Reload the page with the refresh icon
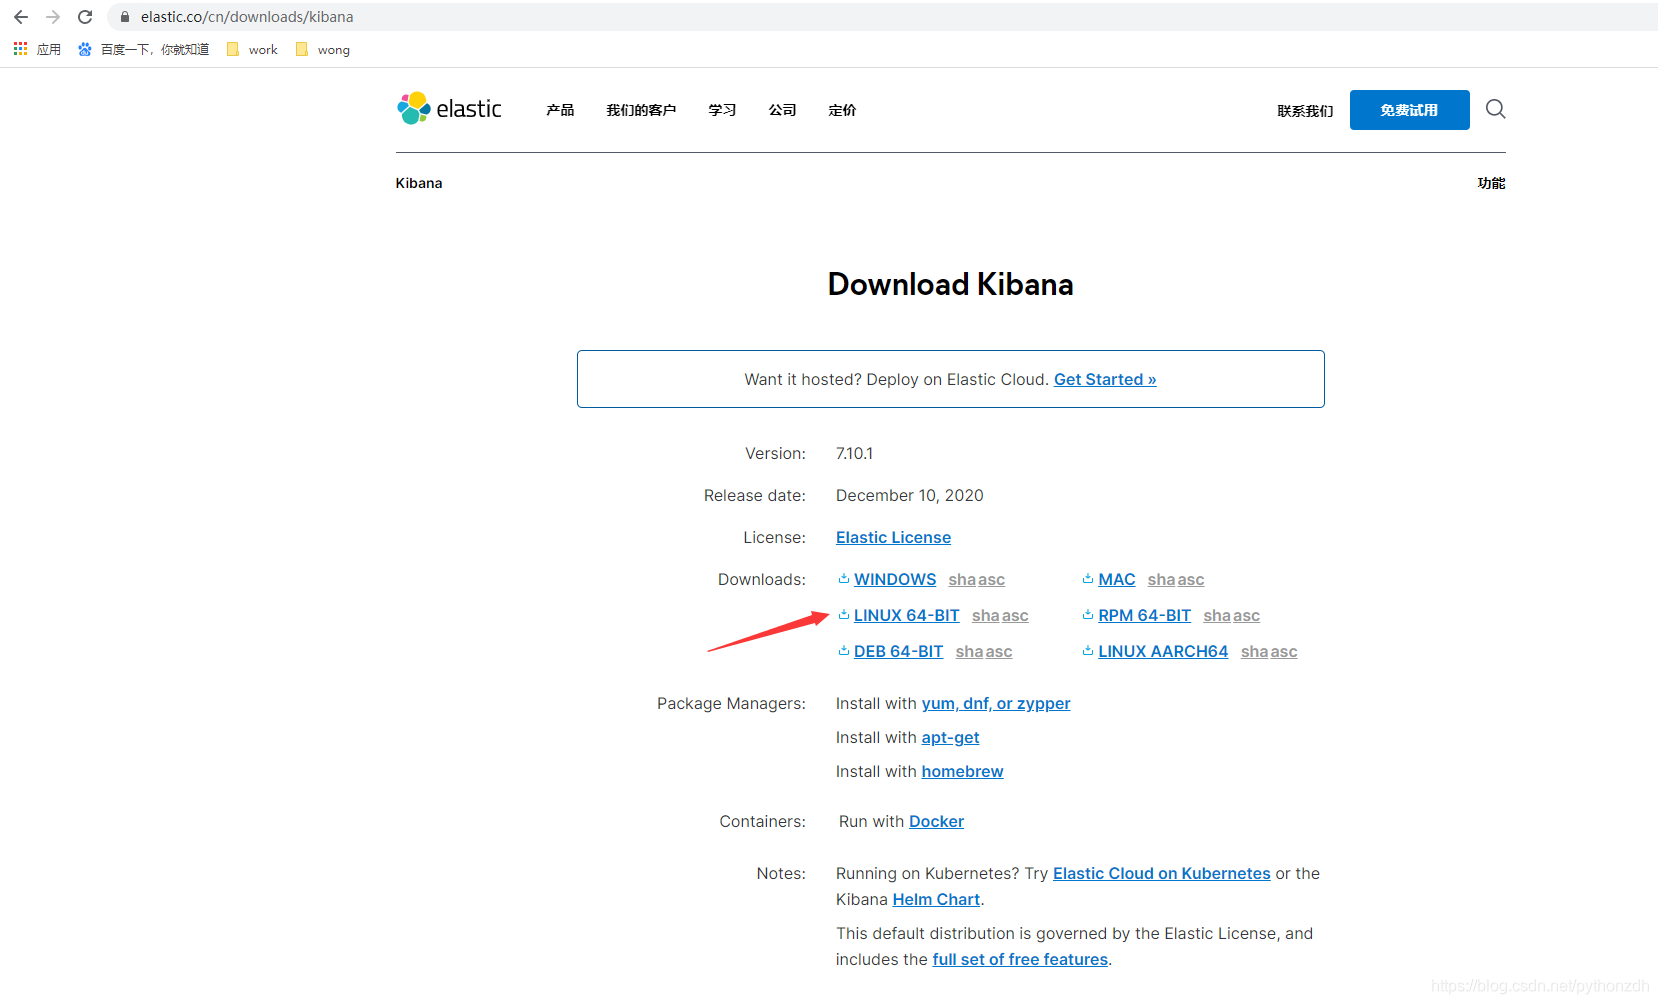 [85, 17]
